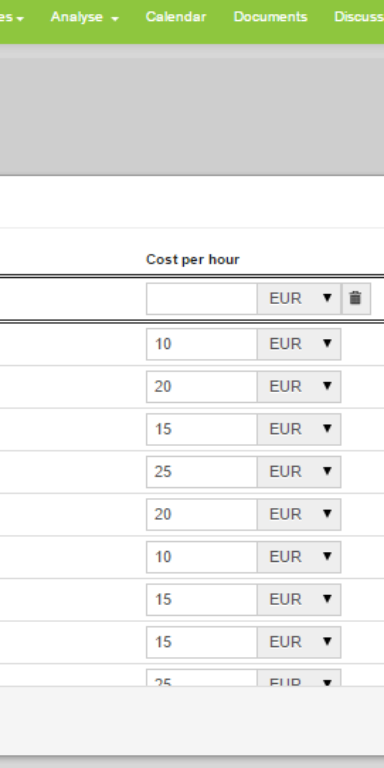Expand currency dropdown next to first 25 value
384x768 pixels.
click(299, 472)
